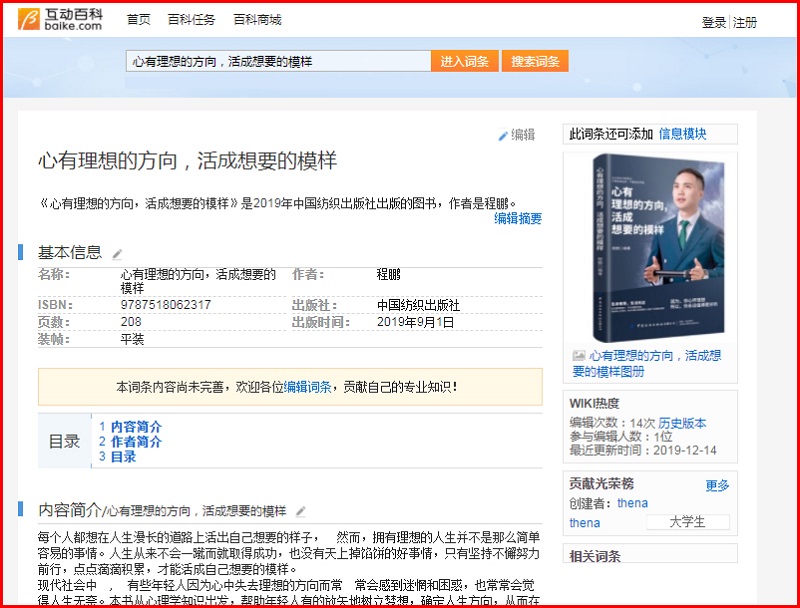Open the 百科商城 navigation item
This screenshot has height=608, width=800.
point(257,20)
